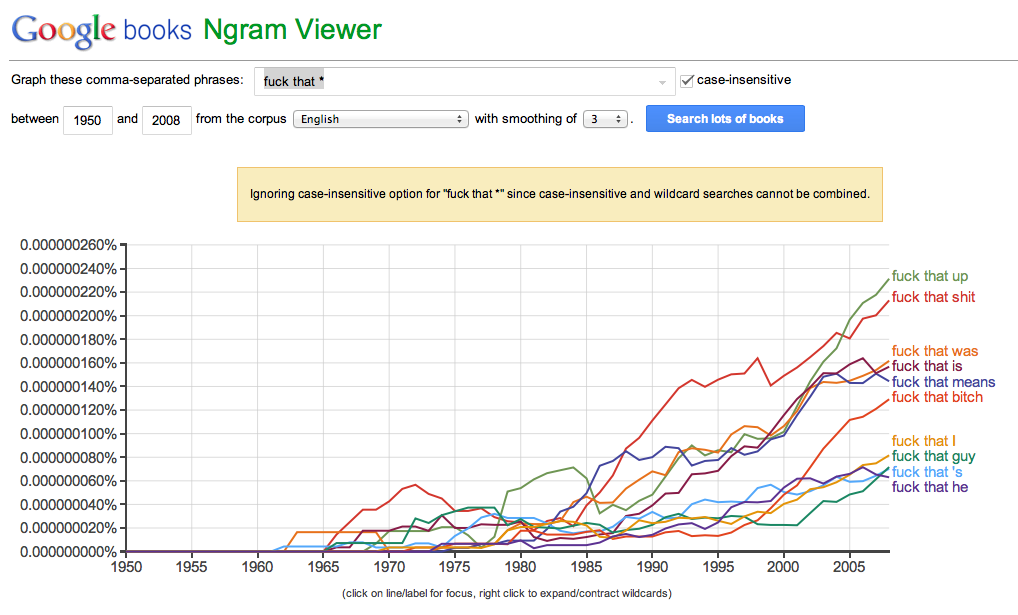Select the violet 'he' series label

tap(929, 487)
